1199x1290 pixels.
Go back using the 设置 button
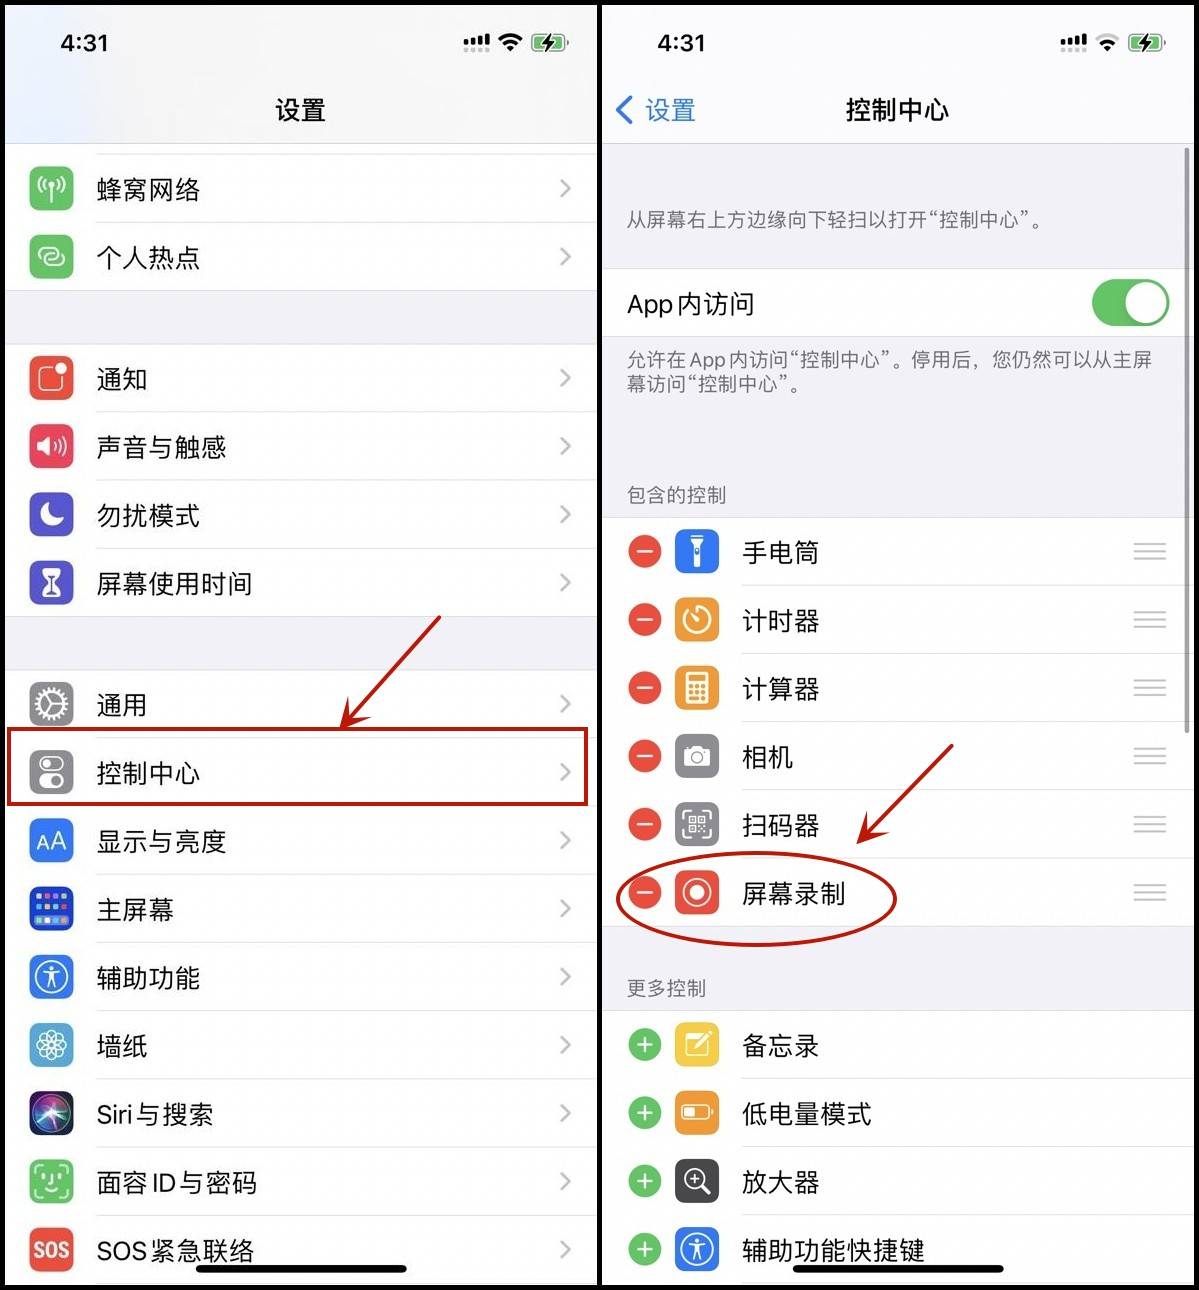click(x=656, y=110)
